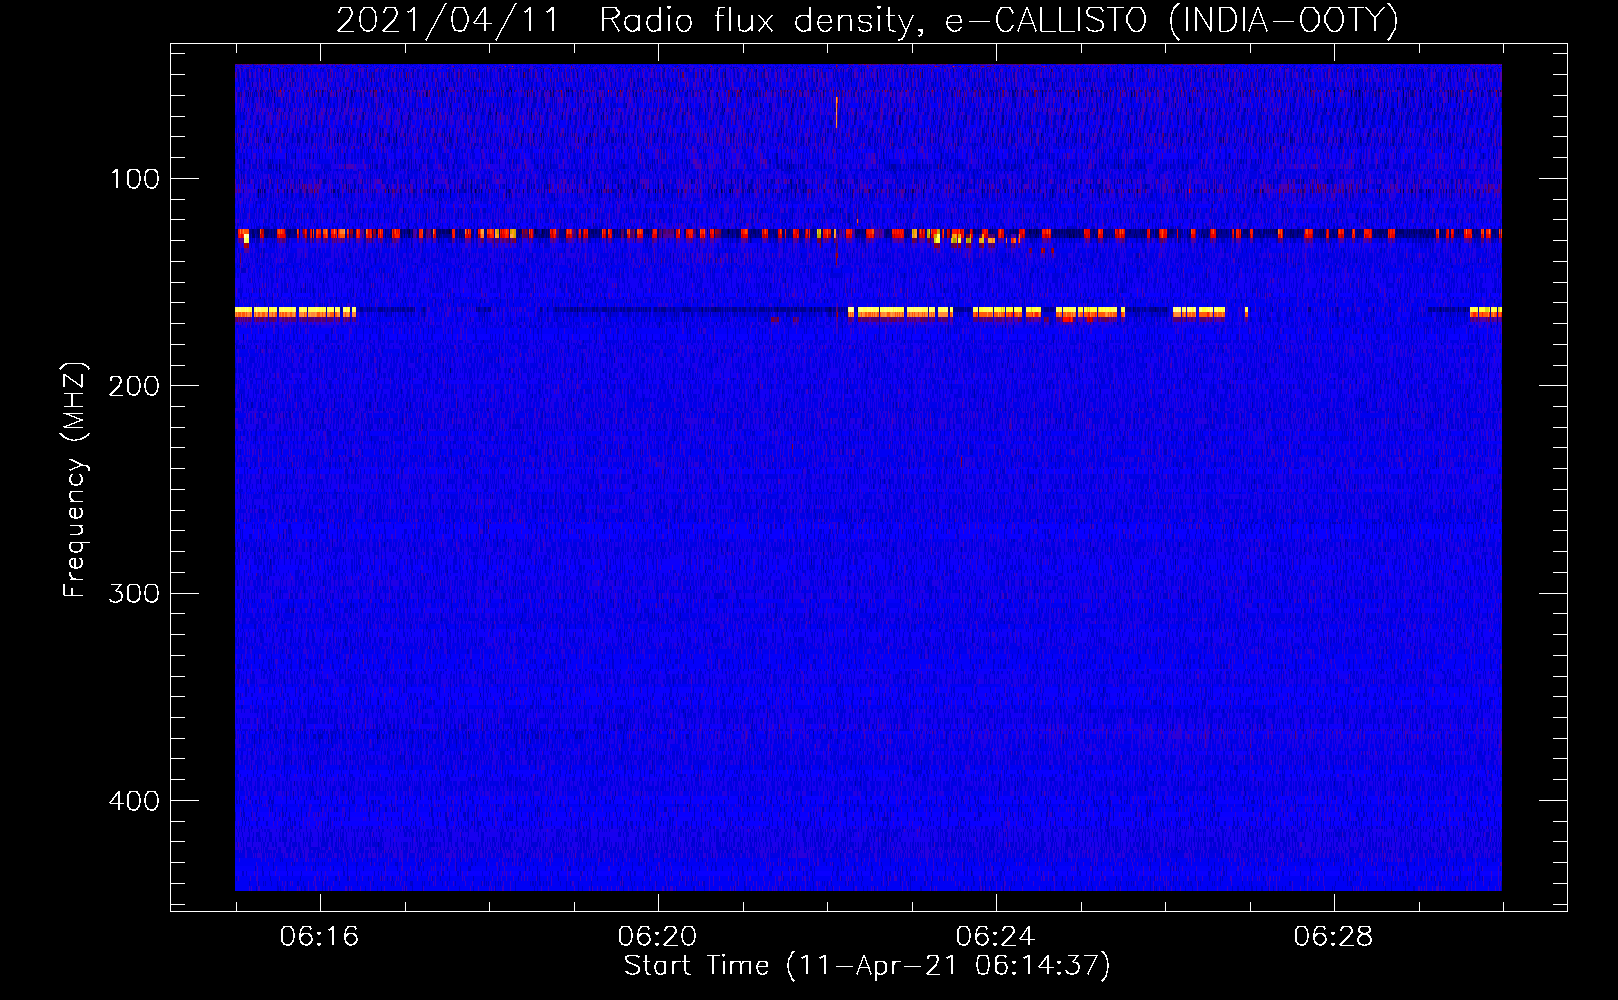The height and width of the screenshot is (1000, 1618).
Task: Select the e-CALLISTO (INDIA-OOTY) title text
Action: pos(1172,20)
